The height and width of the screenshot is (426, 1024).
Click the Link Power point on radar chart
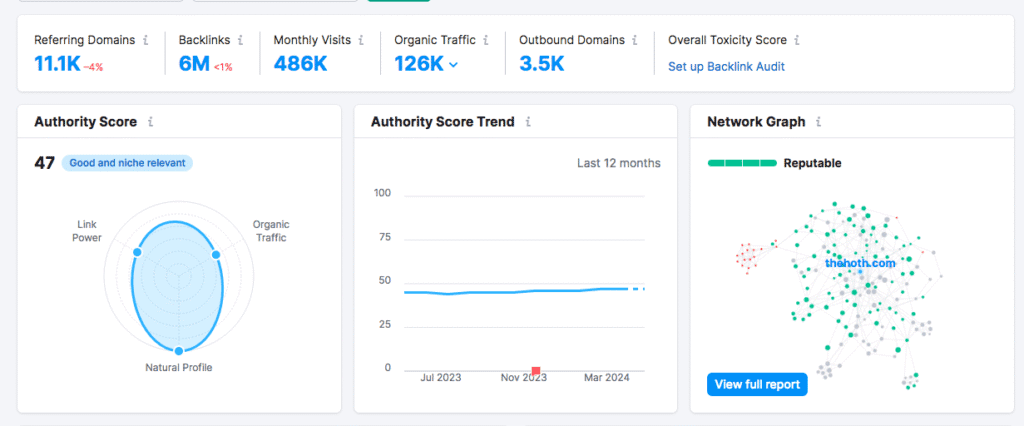(137, 253)
